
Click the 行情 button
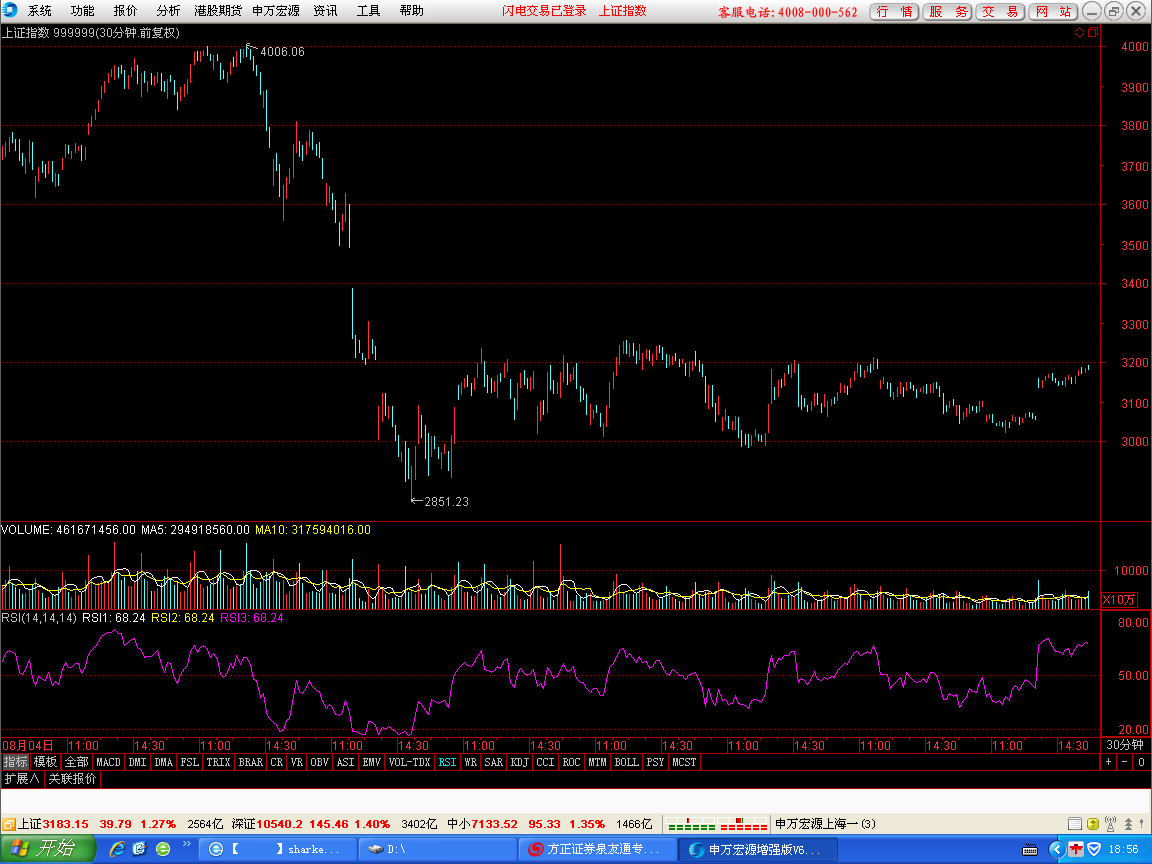tap(894, 12)
